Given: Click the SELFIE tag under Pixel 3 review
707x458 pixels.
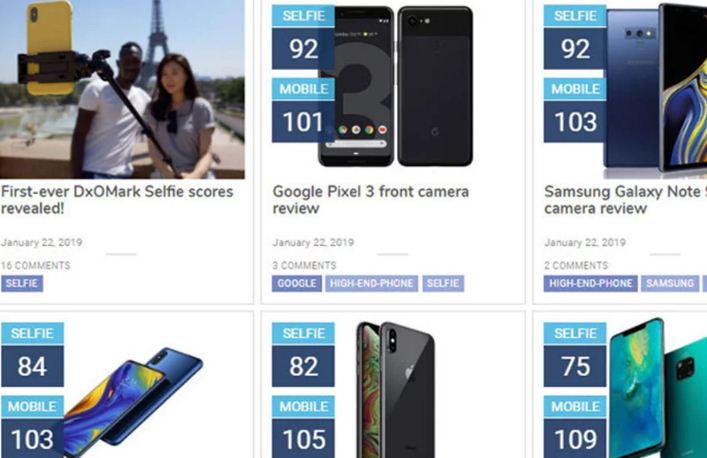Looking at the screenshot, I should coord(443,284).
